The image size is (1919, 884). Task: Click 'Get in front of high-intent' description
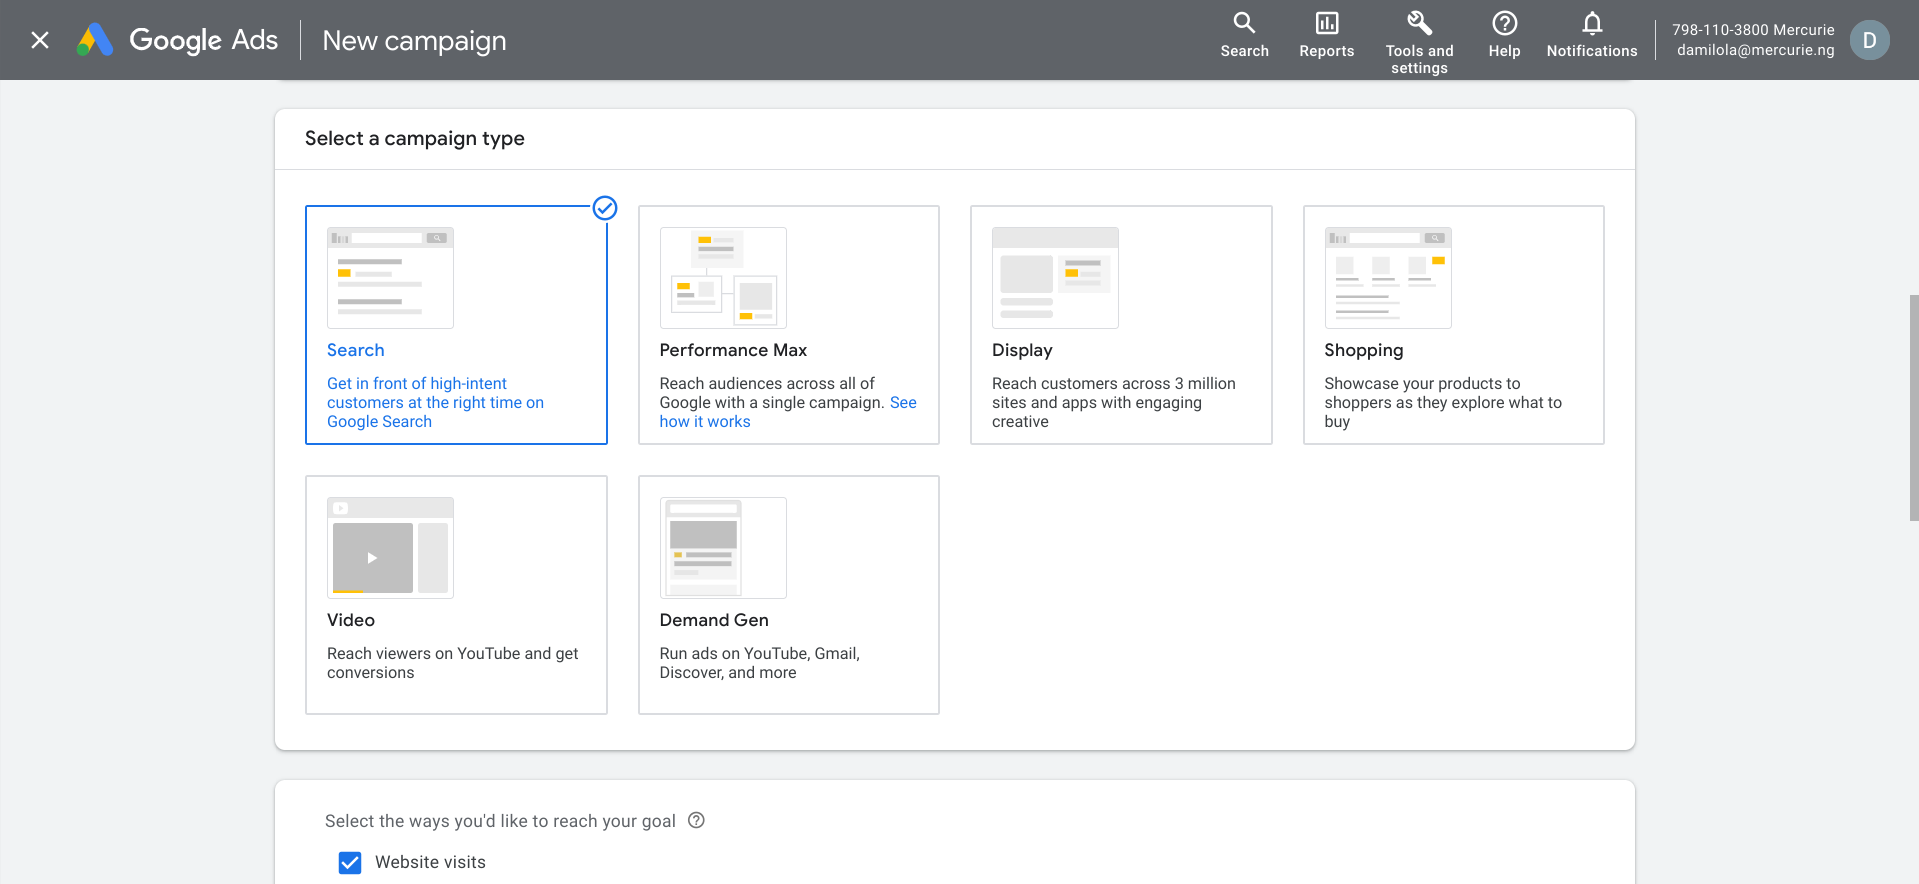pyautogui.click(x=435, y=402)
